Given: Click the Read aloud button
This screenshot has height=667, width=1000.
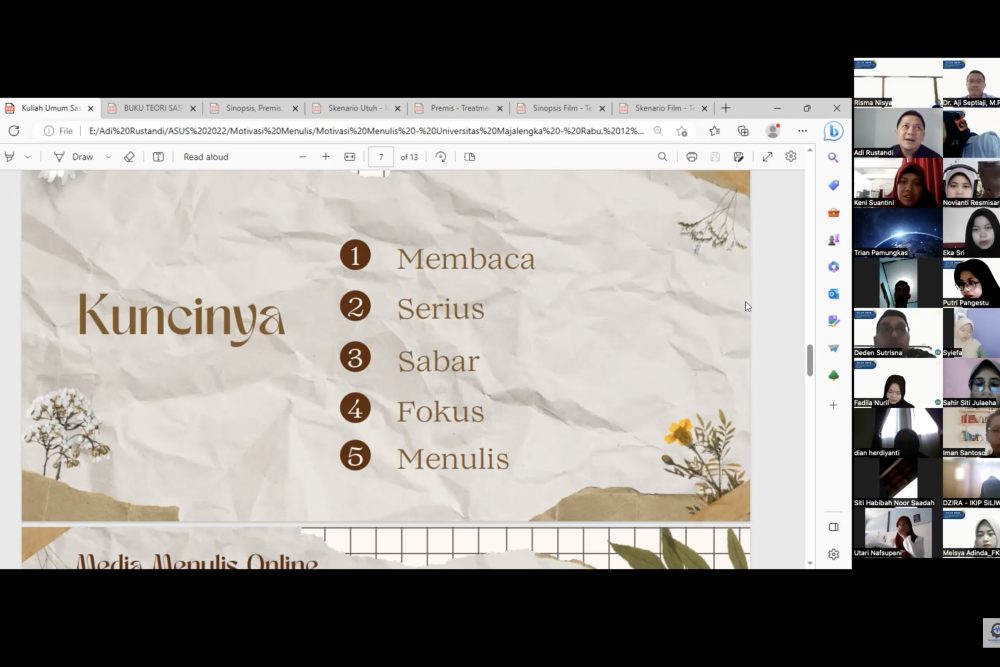Looking at the screenshot, I should tap(205, 157).
